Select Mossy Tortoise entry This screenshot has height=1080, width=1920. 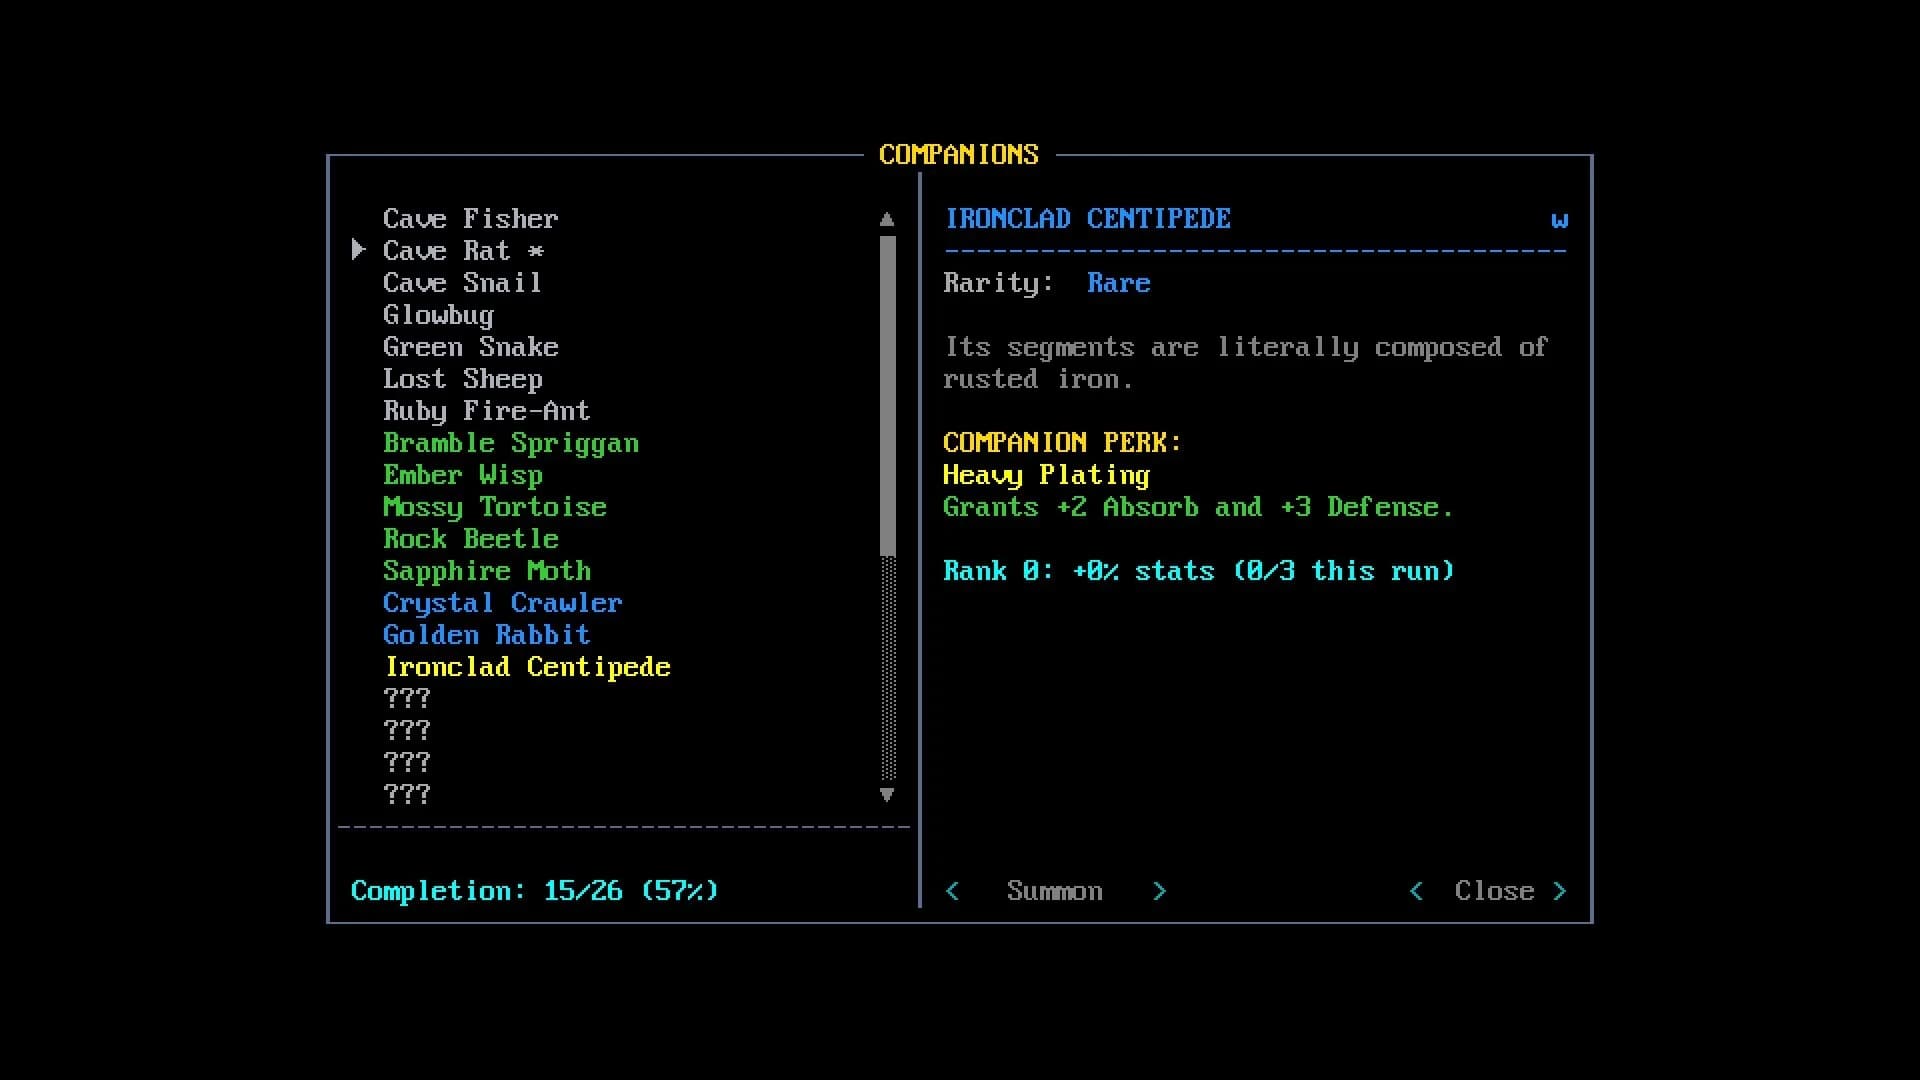(495, 507)
